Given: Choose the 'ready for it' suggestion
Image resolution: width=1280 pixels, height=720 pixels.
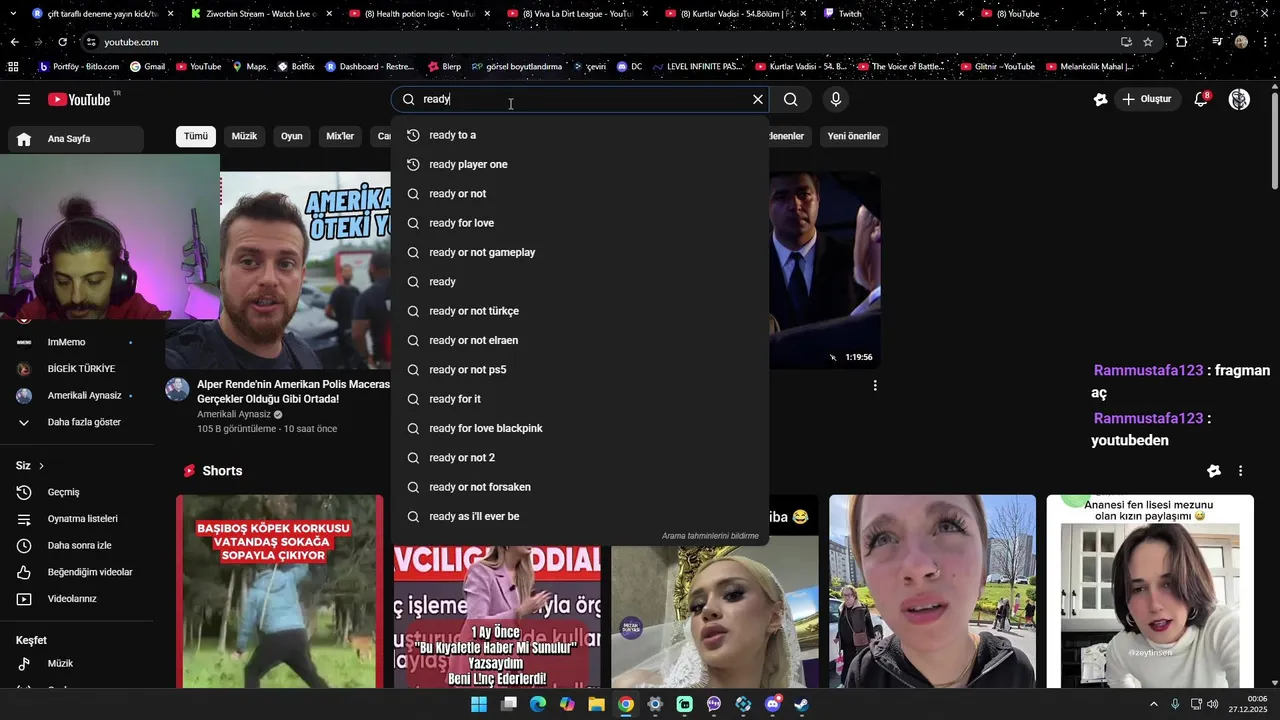Looking at the screenshot, I should click(x=580, y=399).
